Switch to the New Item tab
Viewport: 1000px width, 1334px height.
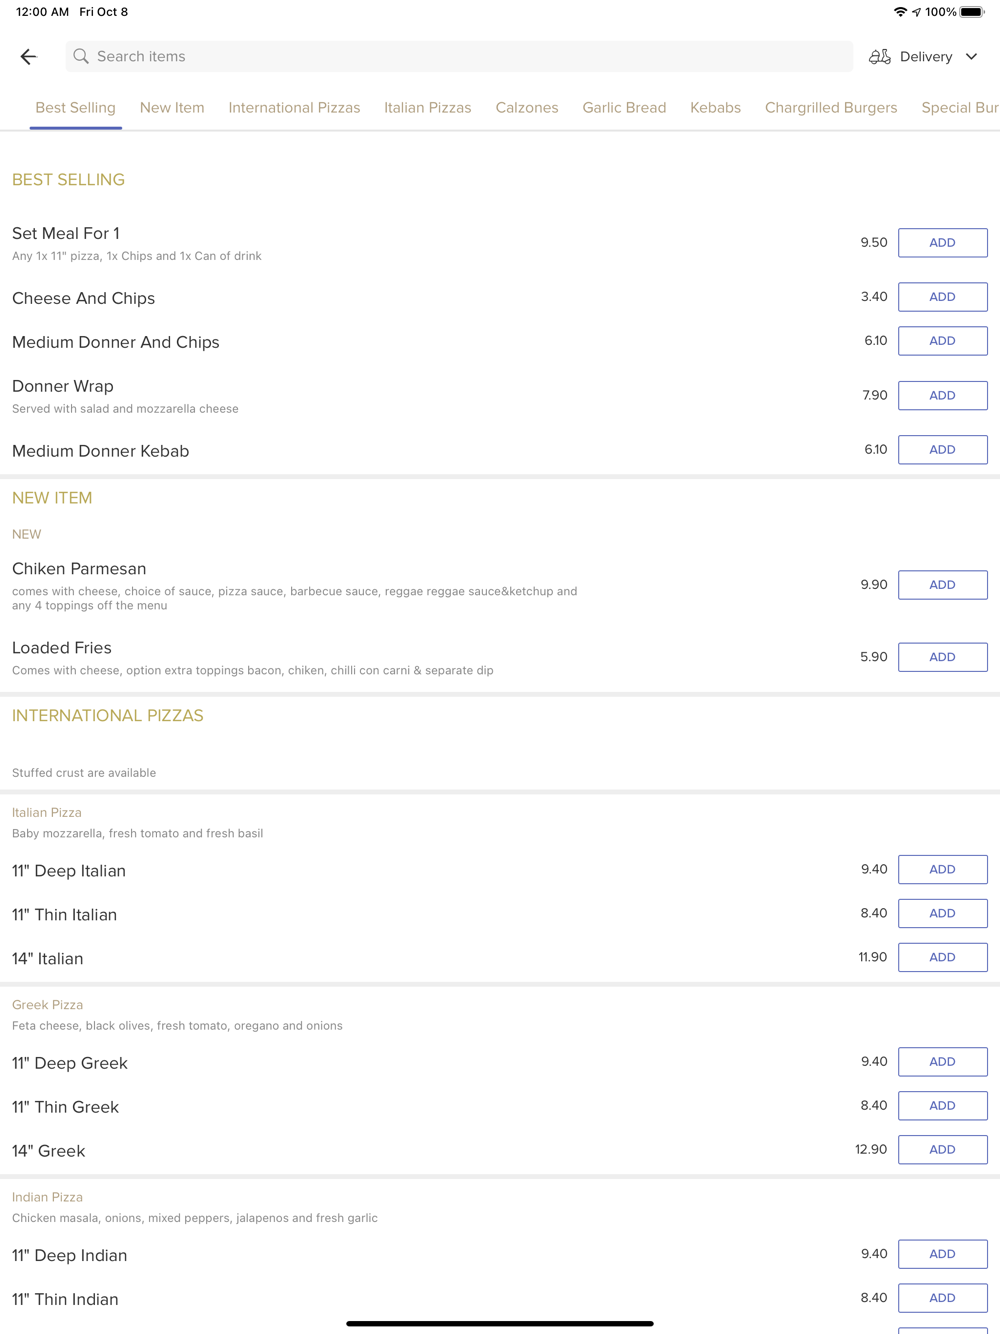click(172, 108)
